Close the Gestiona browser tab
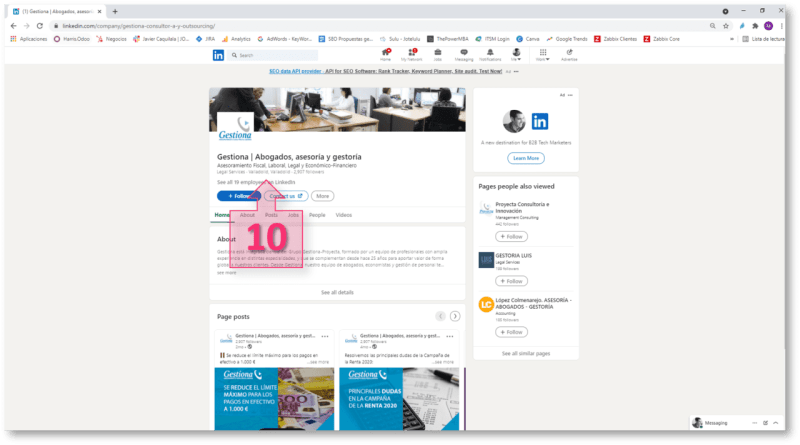 [99, 11]
